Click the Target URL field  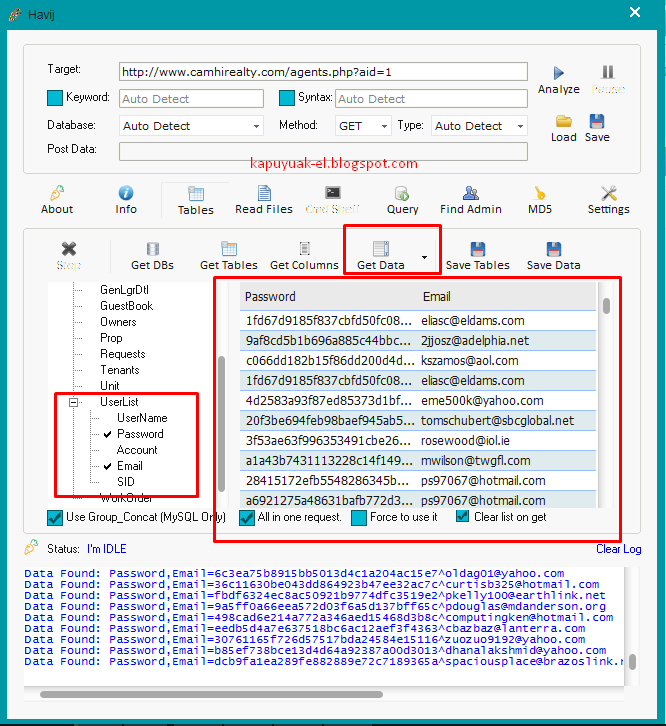(323, 72)
